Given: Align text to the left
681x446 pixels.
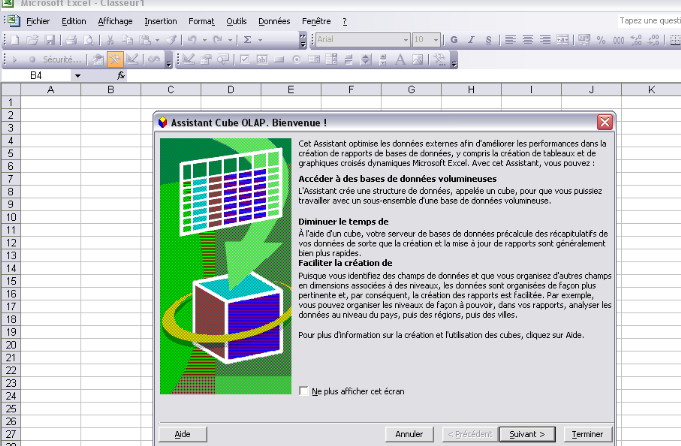Looking at the screenshot, I should tap(510, 40).
